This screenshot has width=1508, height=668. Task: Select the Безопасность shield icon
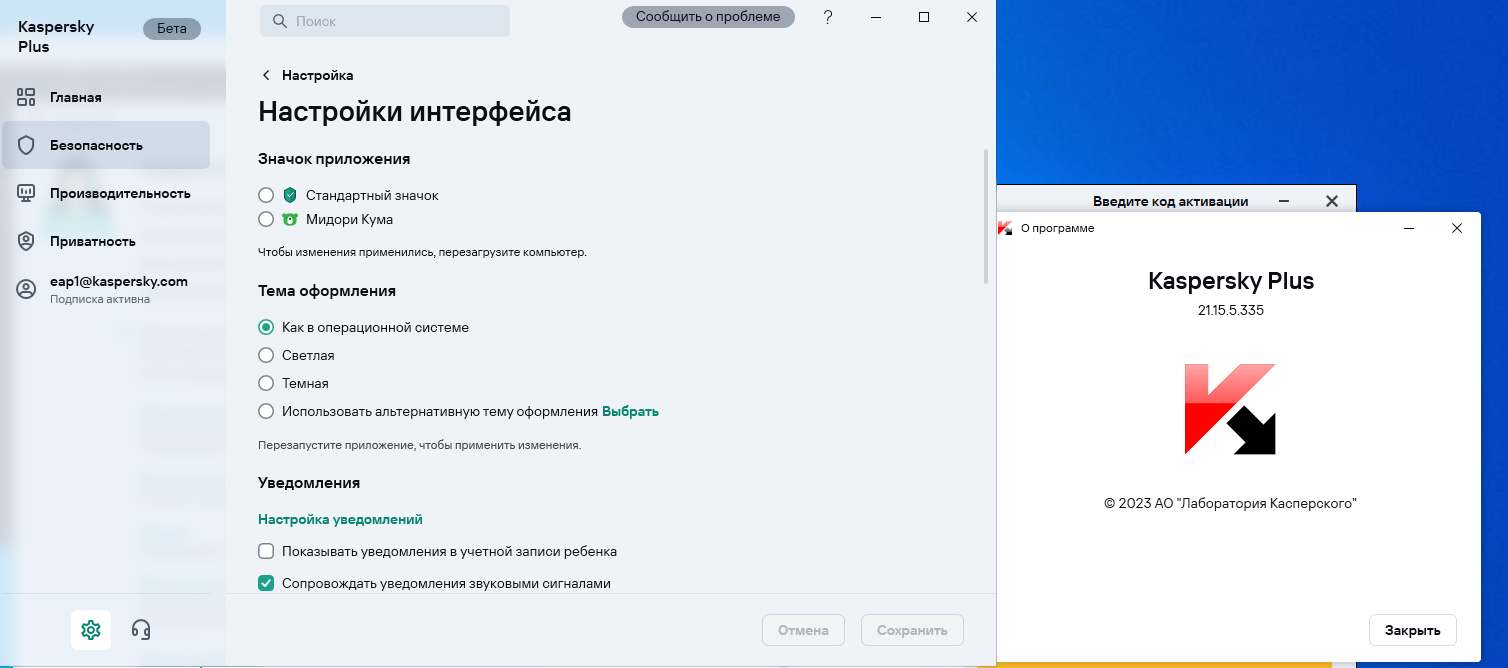click(x=26, y=145)
